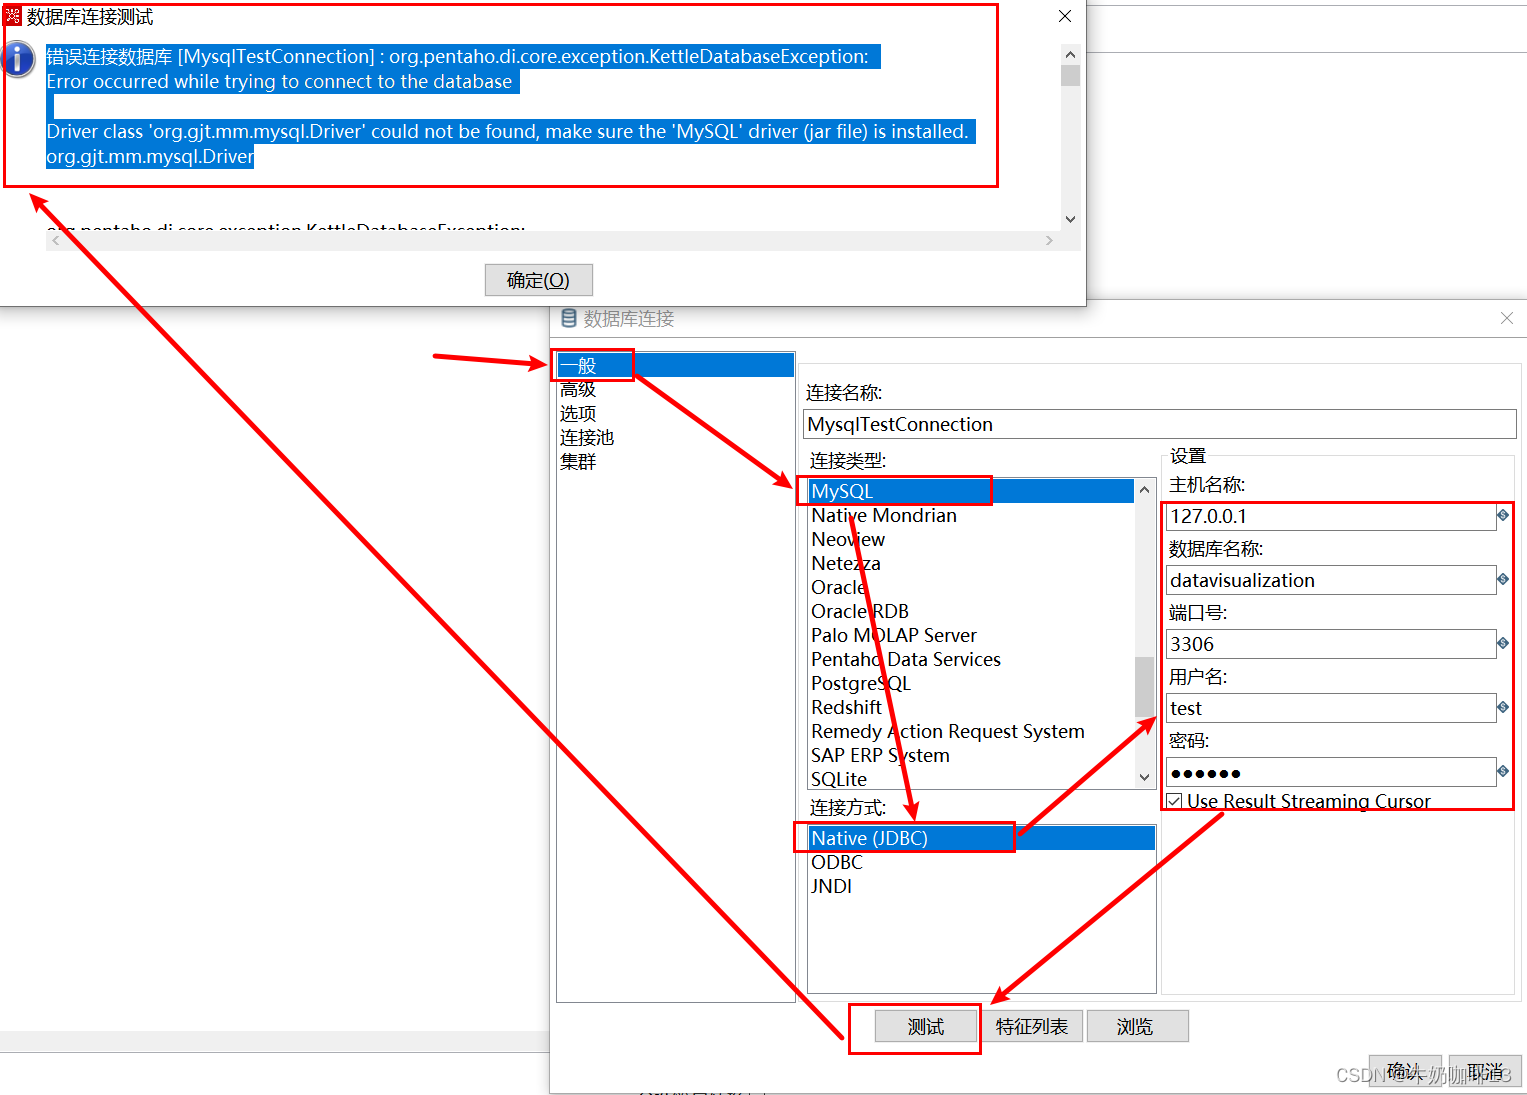Click the 测试 button to test the connection
The image size is (1527, 1095).
point(924,1026)
